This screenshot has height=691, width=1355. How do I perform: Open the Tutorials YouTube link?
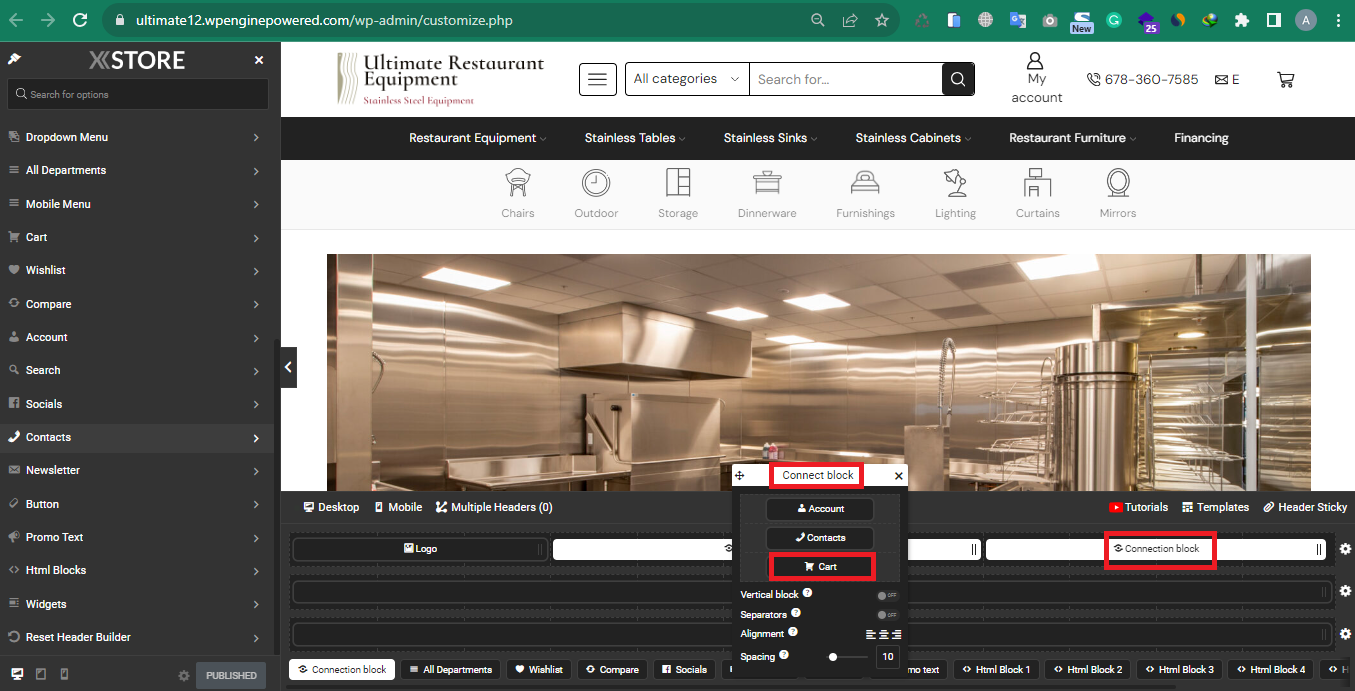(1139, 507)
